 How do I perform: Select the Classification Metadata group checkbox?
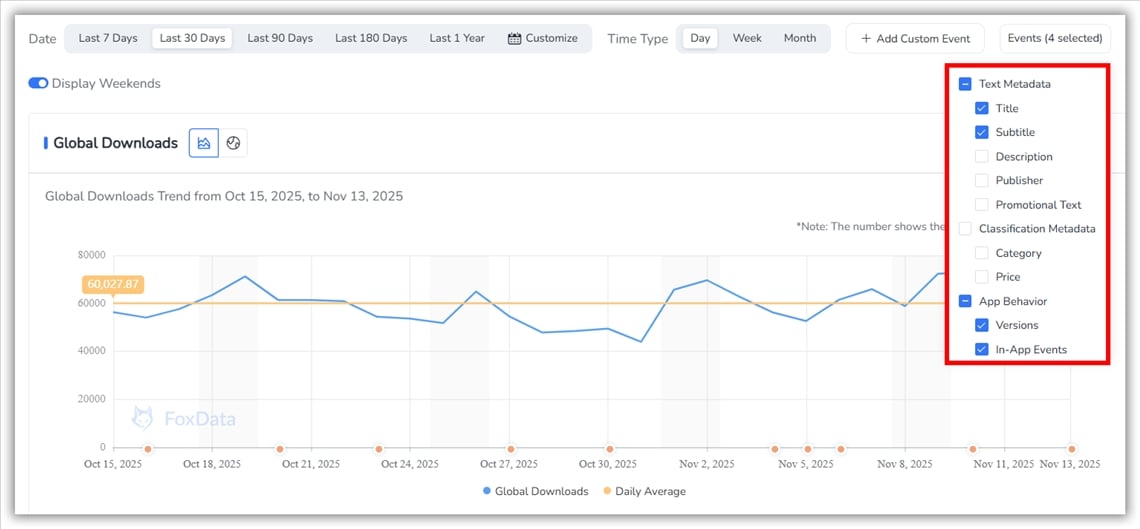click(x=965, y=229)
